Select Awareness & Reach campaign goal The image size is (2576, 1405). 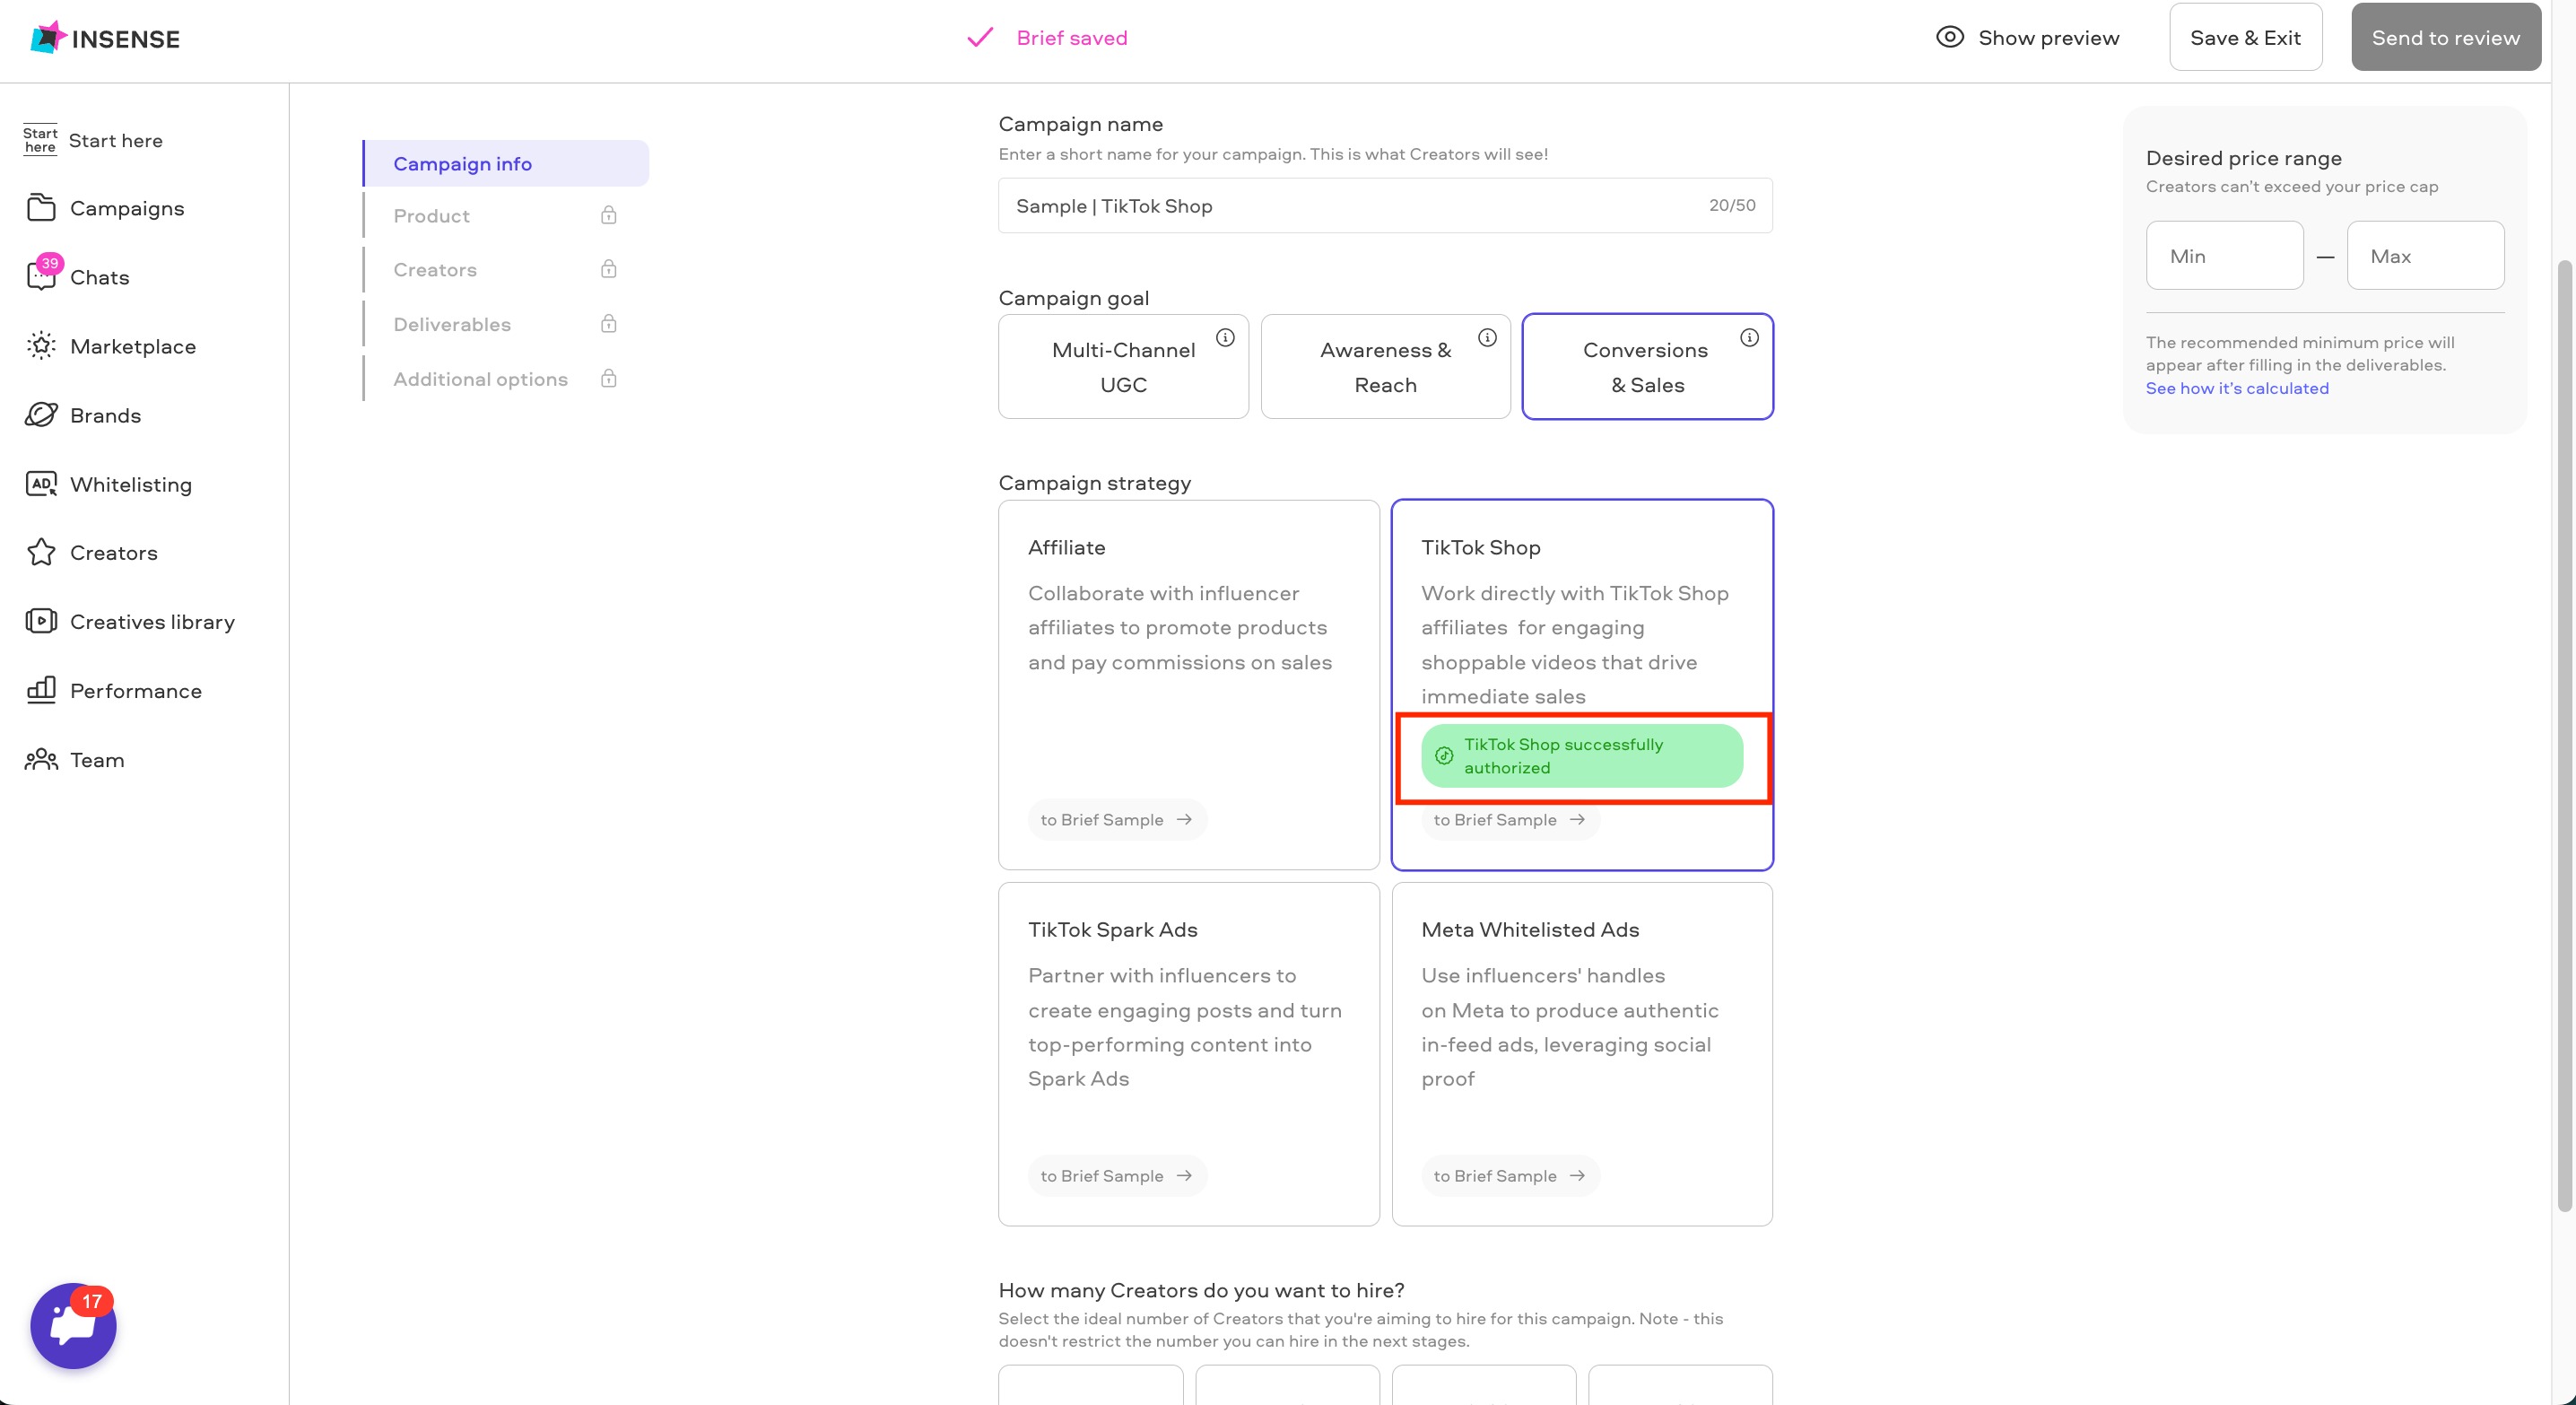click(1385, 367)
